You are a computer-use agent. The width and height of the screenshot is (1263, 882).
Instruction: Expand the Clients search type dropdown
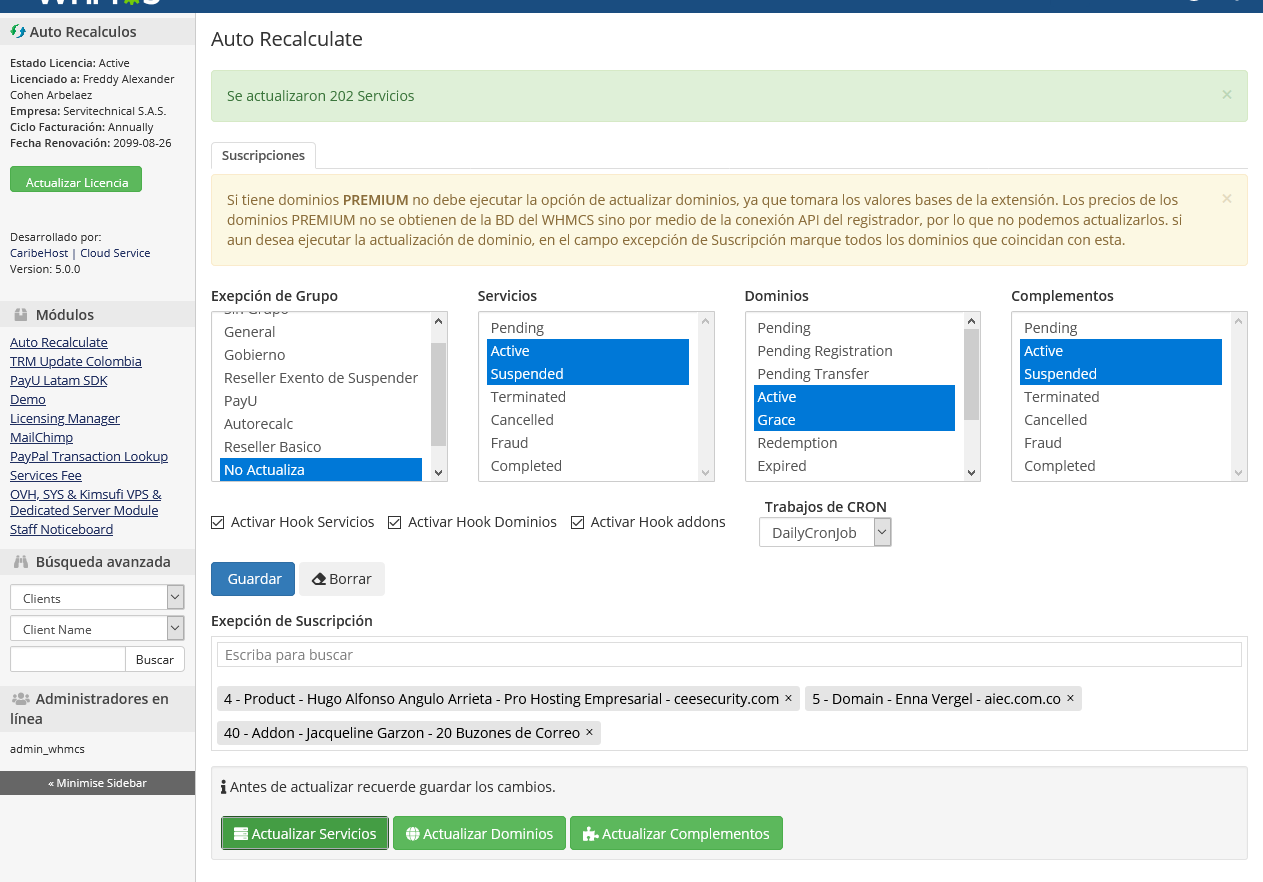[x=97, y=598]
